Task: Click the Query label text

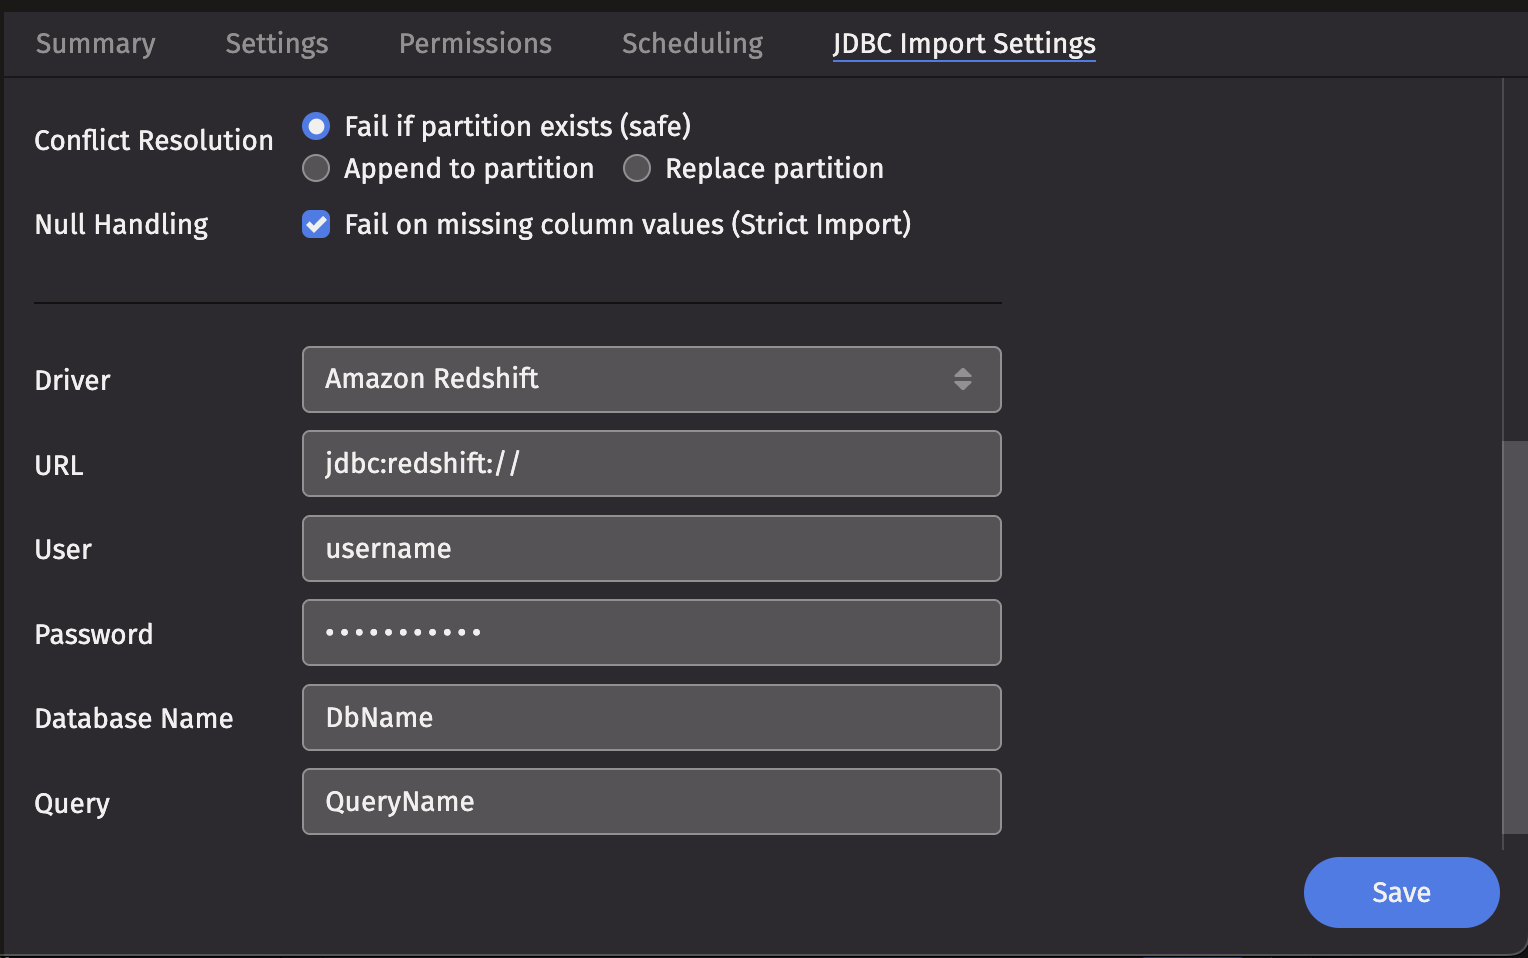Action: pos(72,803)
